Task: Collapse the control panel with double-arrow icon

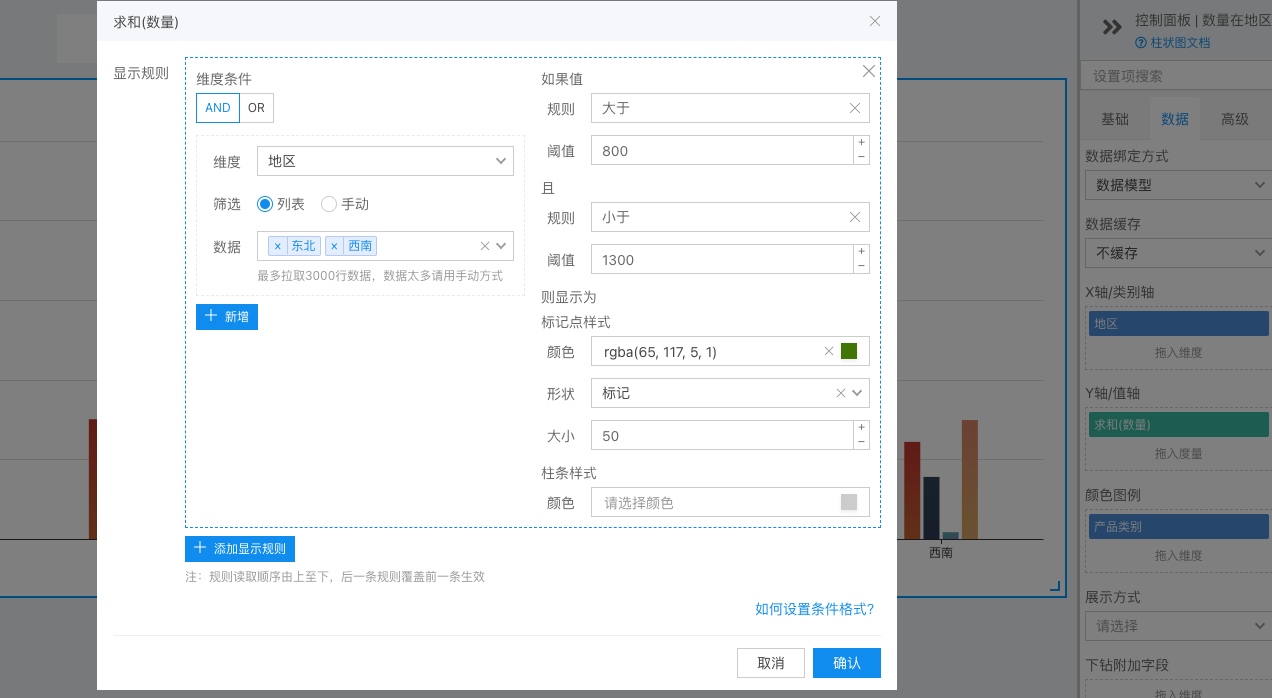Action: click(x=1112, y=28)
